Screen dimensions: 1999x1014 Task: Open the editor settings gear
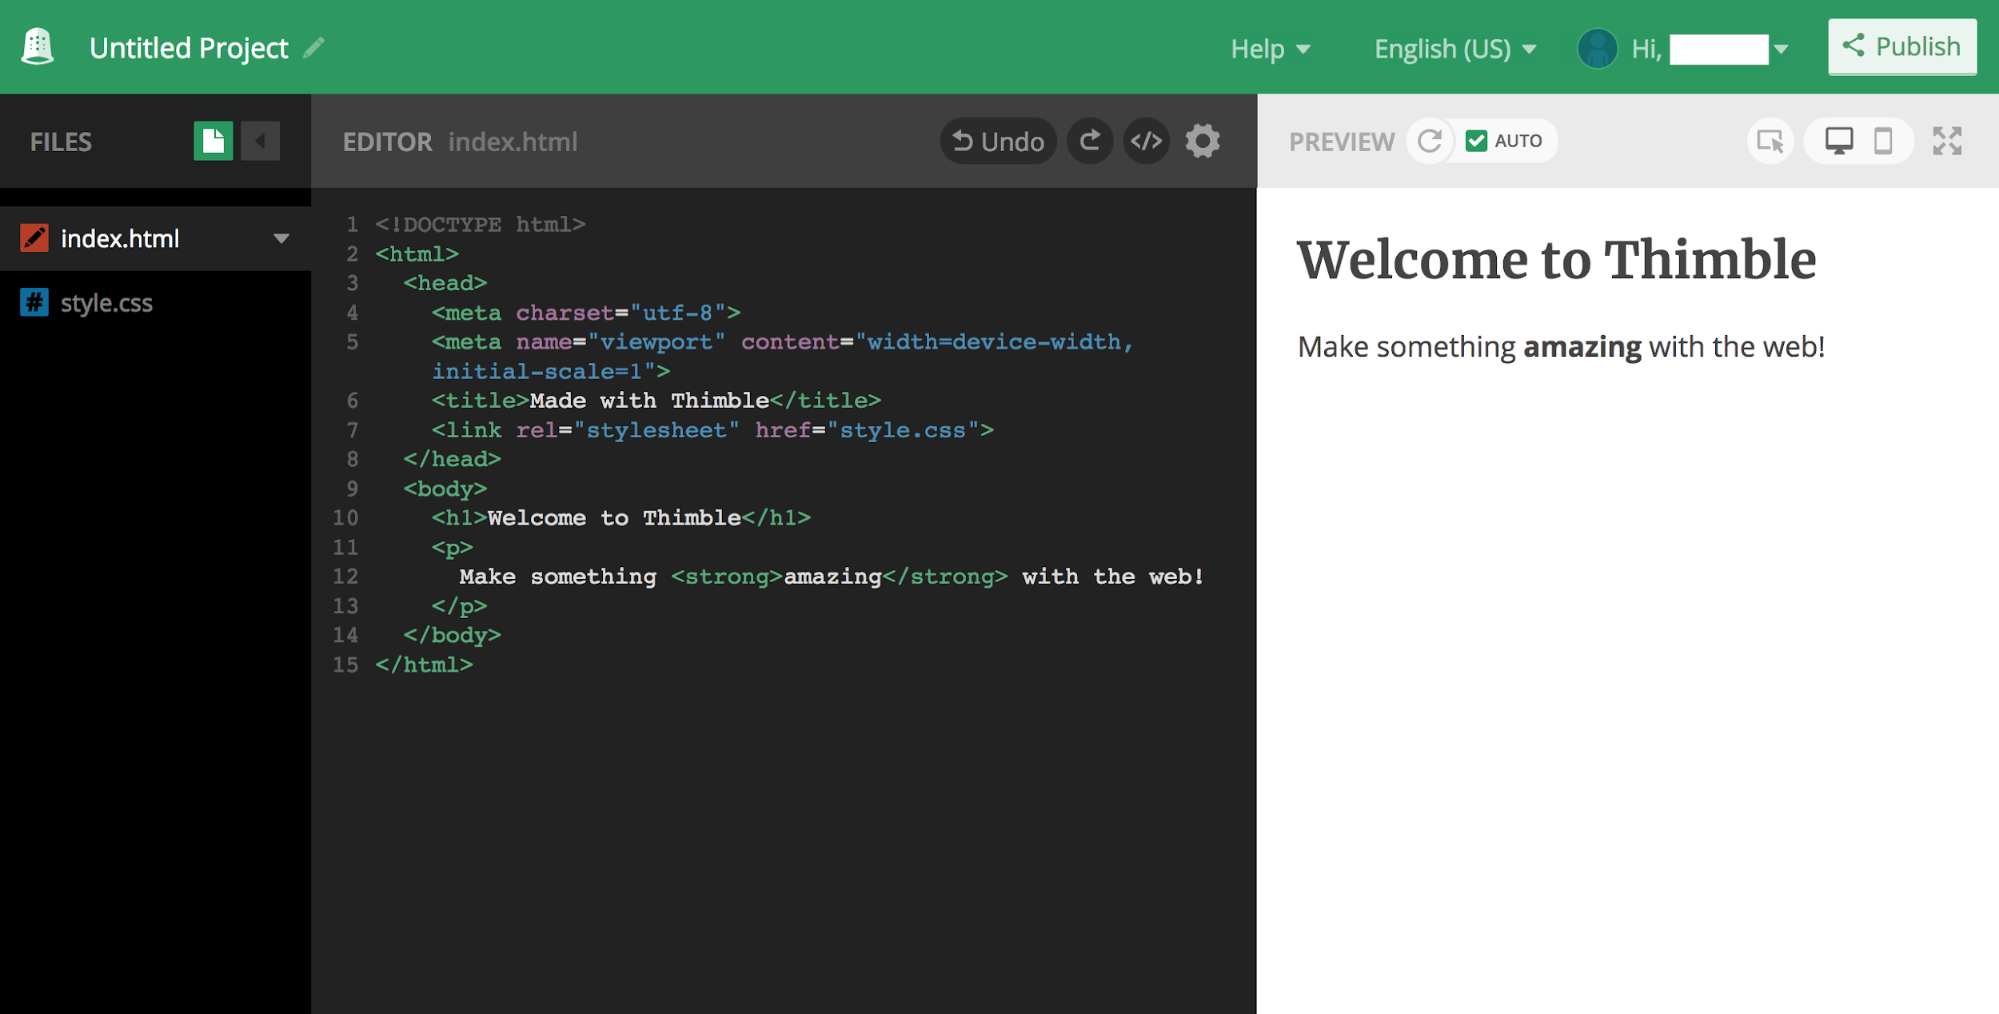(1203, 140)
